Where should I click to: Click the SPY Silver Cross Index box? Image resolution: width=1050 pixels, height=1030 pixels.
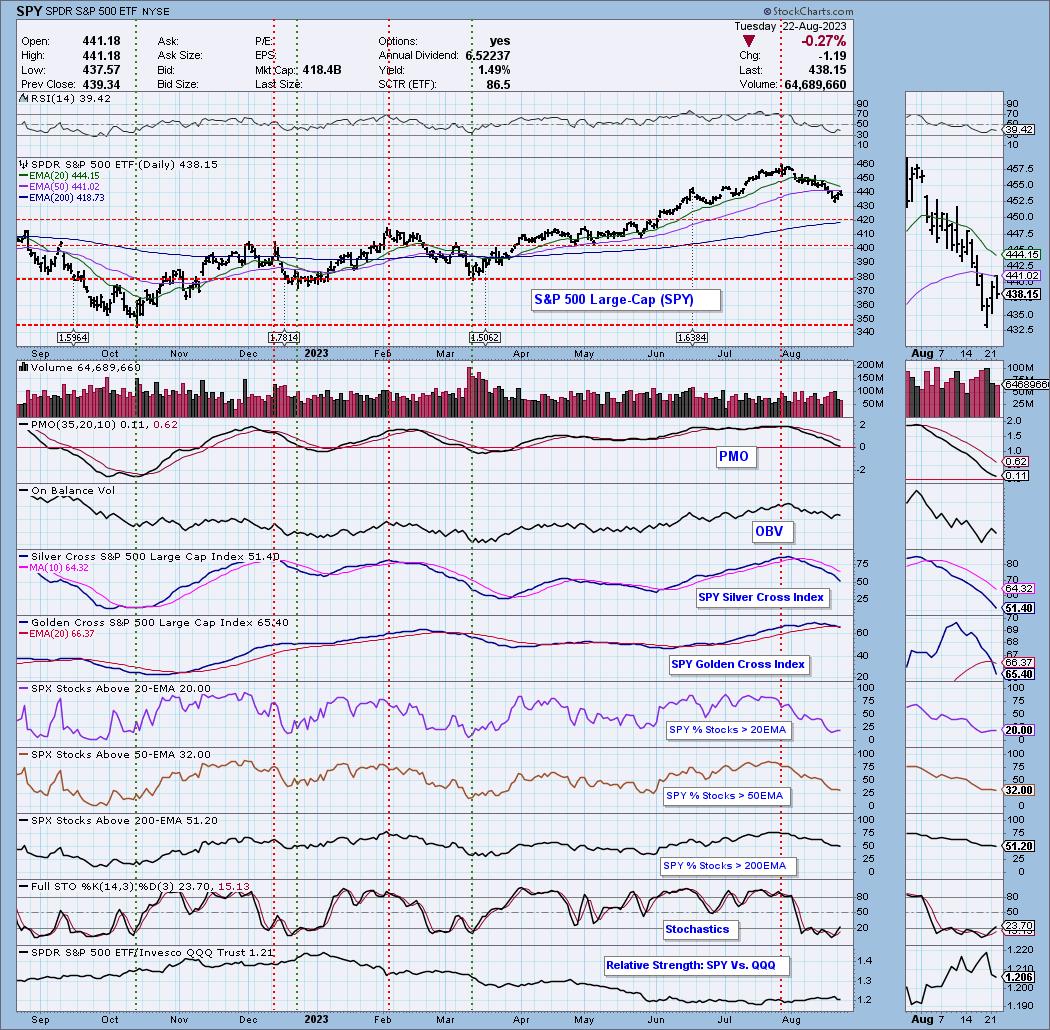762,597
